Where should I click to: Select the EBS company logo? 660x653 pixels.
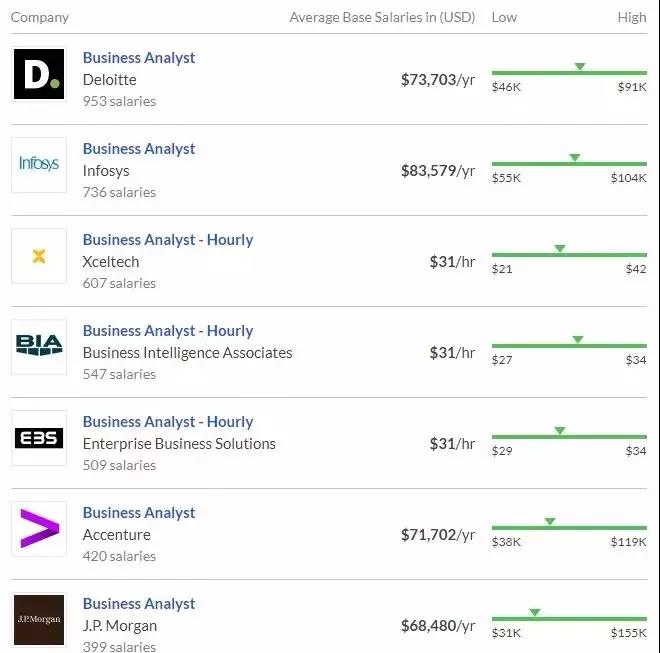tap(39, 438)
